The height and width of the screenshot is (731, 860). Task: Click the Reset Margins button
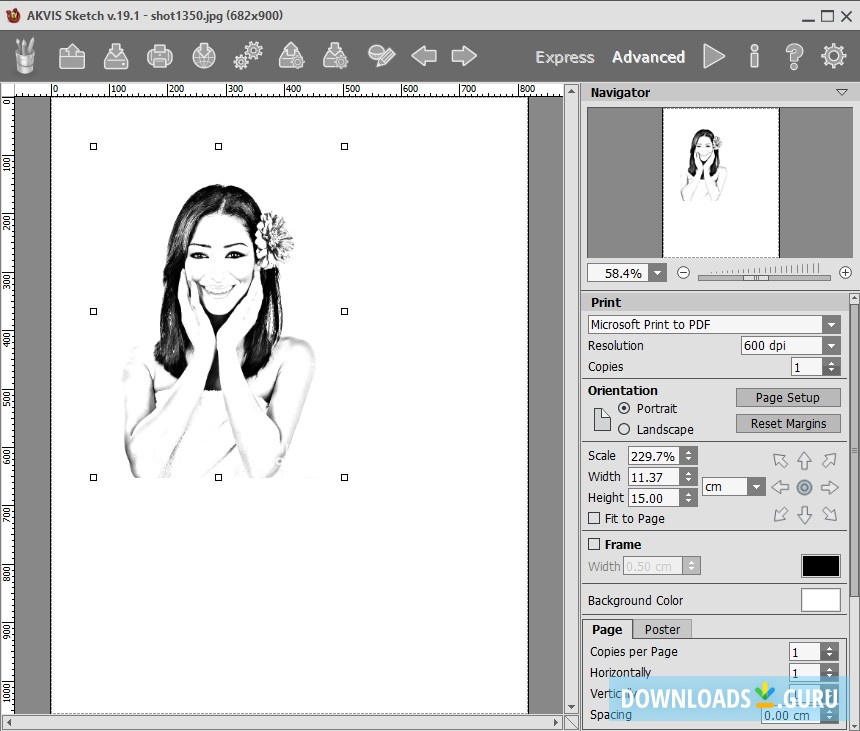[787, 423]
